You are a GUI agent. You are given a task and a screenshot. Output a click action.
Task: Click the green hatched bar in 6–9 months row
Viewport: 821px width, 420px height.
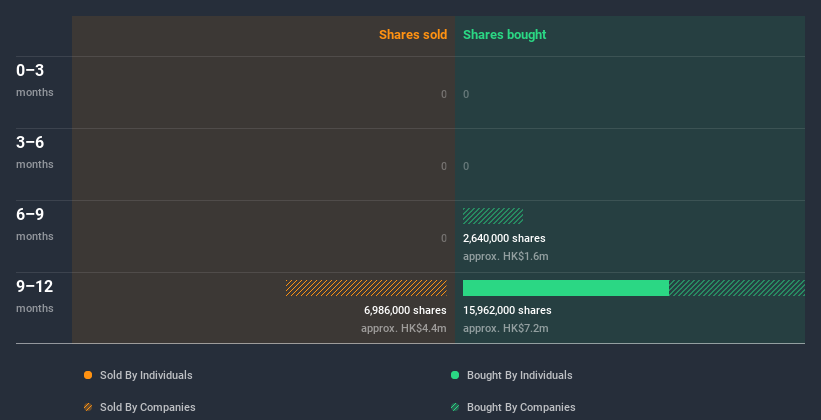pyautogui.click(x=493, y=216)
